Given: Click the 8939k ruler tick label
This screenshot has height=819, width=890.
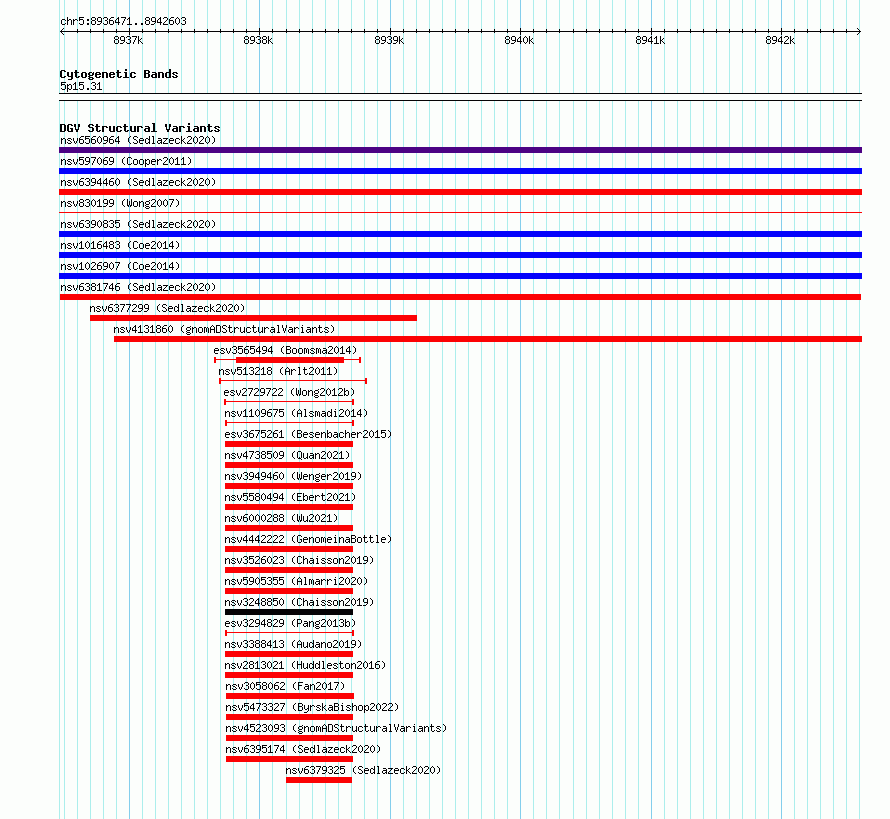Looking at the screenshot, I should tap(389, 40).
